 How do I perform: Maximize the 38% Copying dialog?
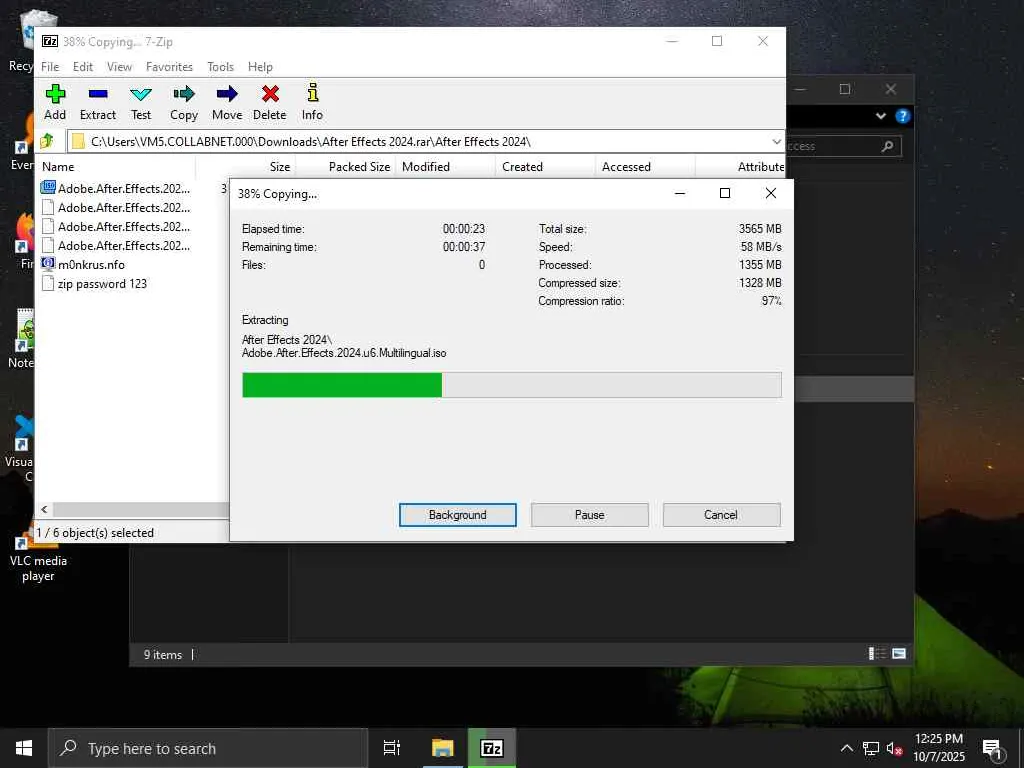coord(724,193)
